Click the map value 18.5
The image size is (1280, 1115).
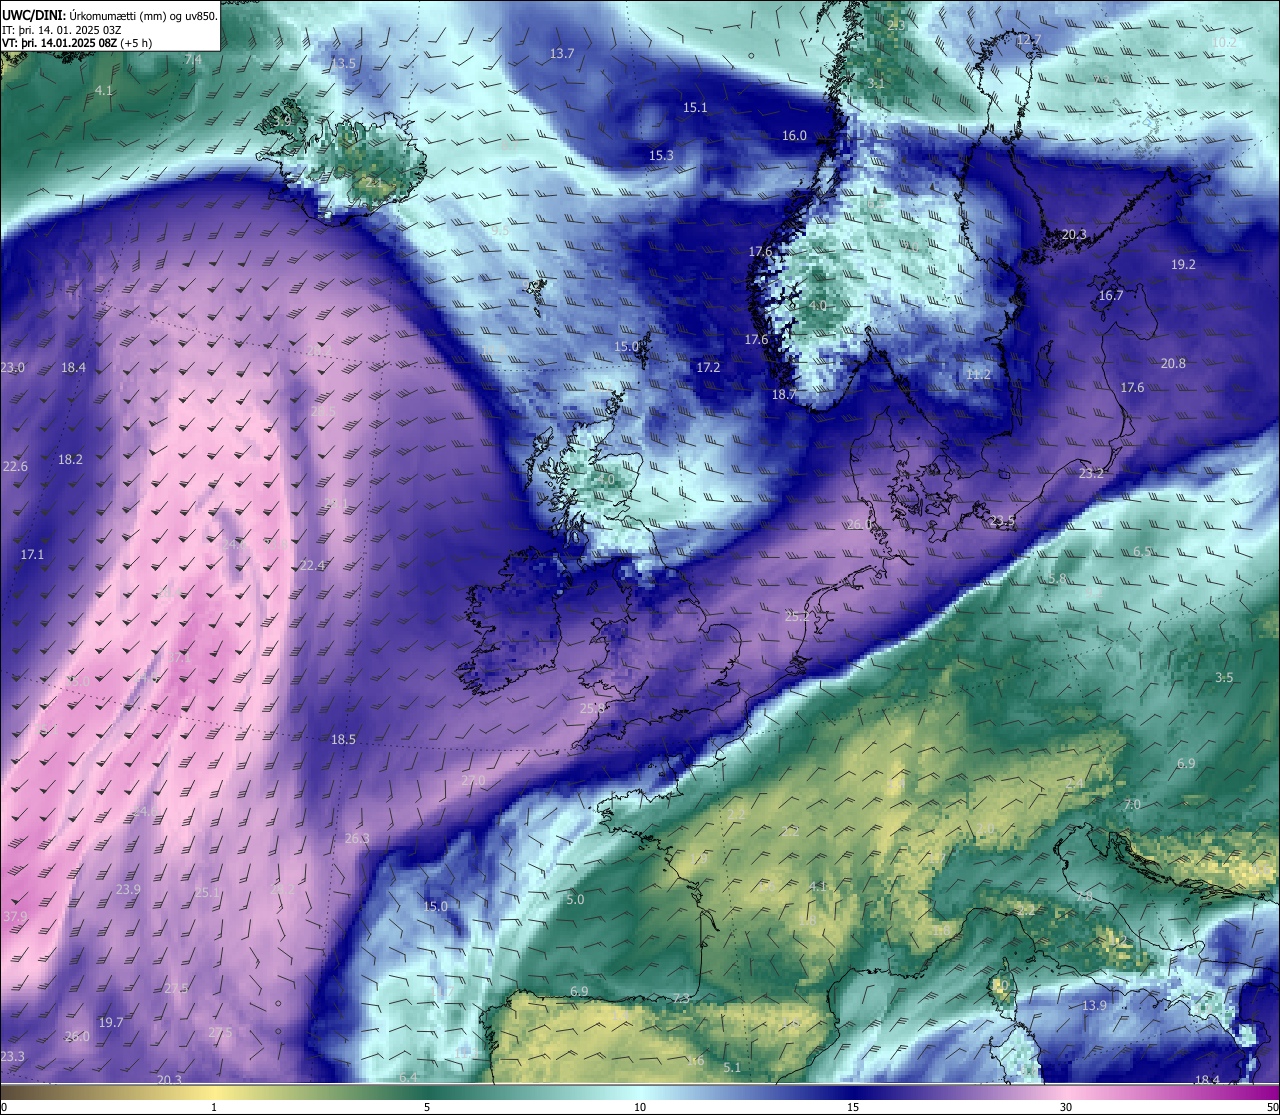(x=343, y=739)
